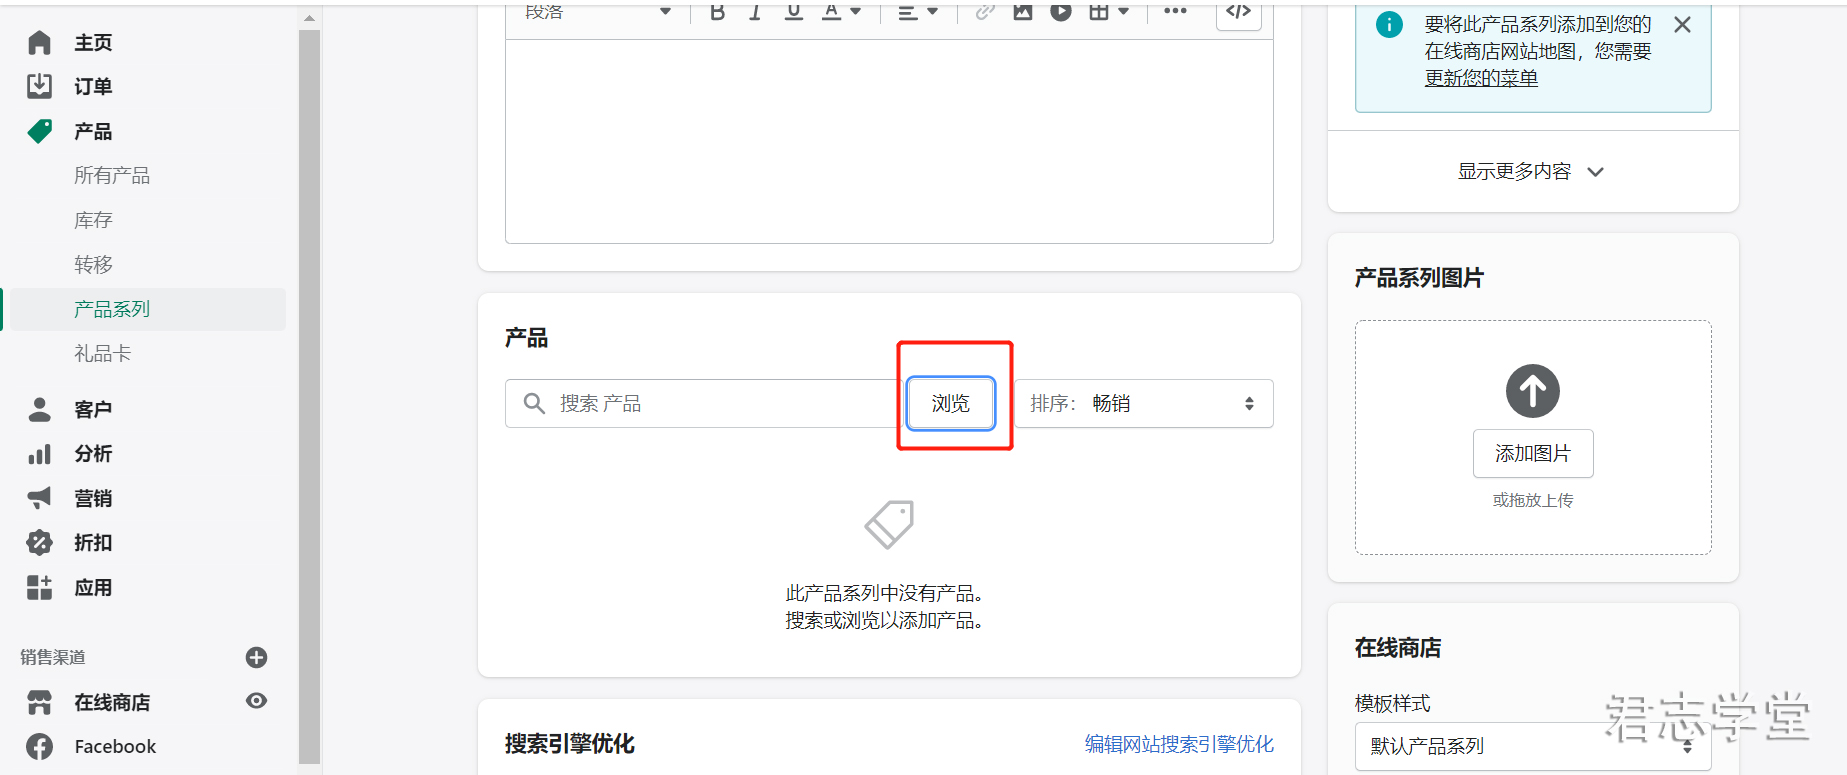Click the home icon in sidebar
The width and height of the screenshot is (1847, 775).
coord(39,42)
